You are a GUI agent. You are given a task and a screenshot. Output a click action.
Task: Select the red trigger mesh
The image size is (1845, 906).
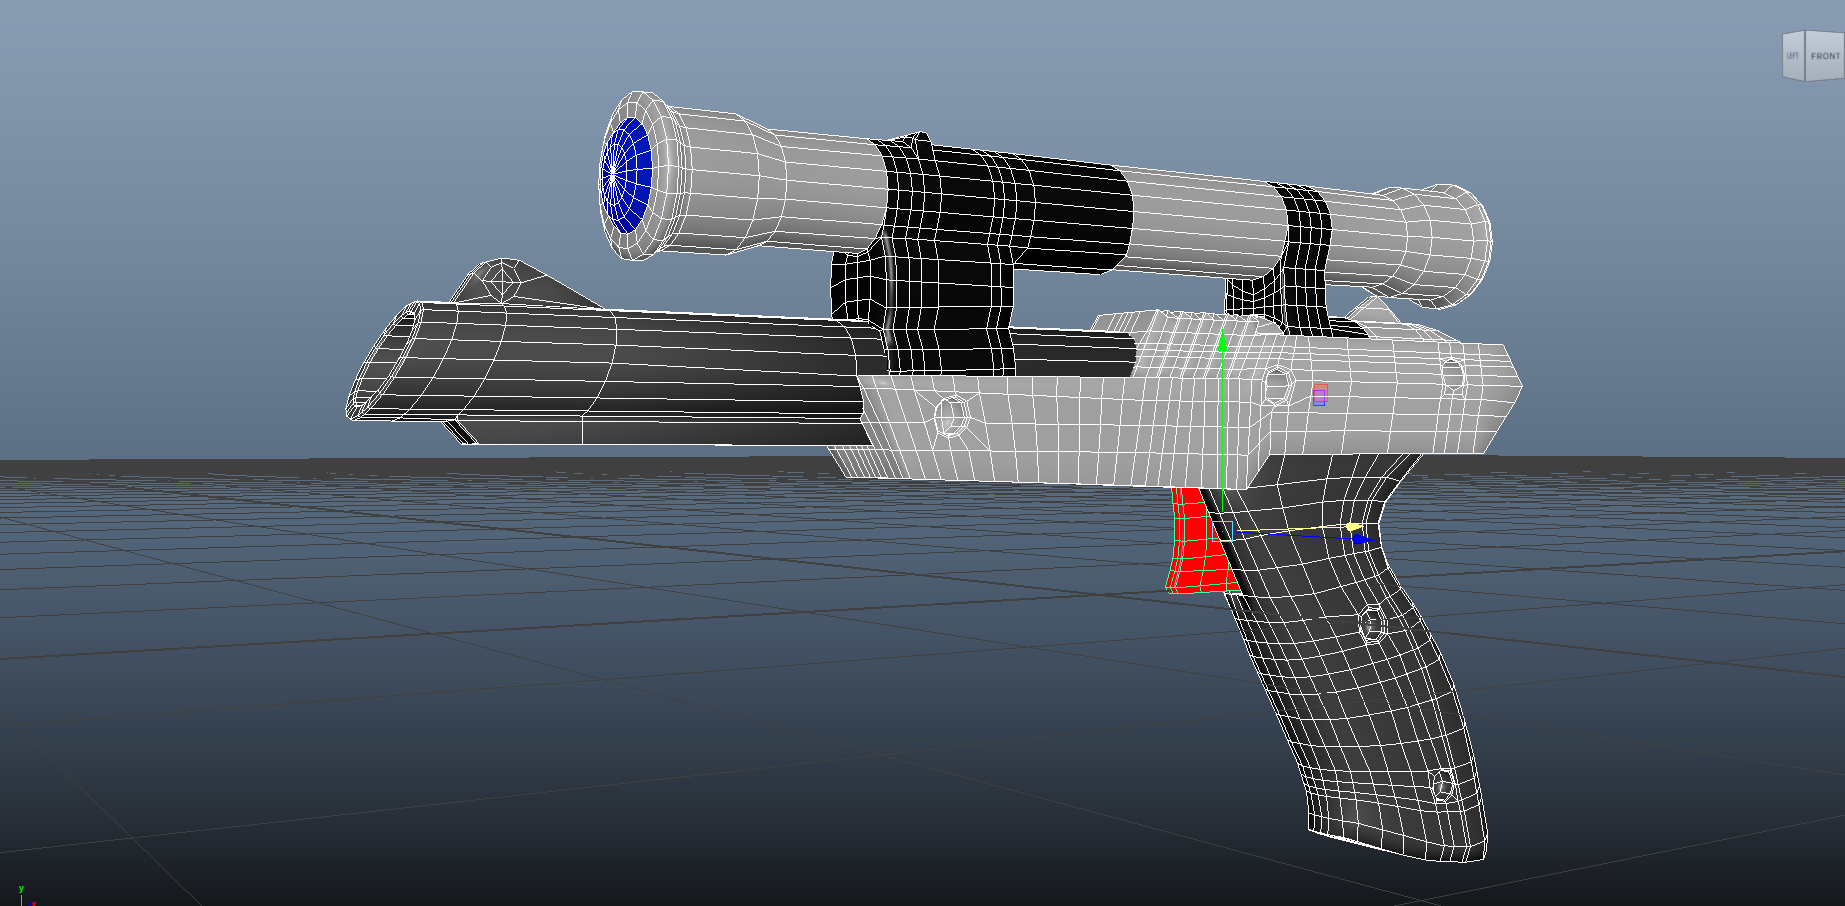click(1197, 541)
